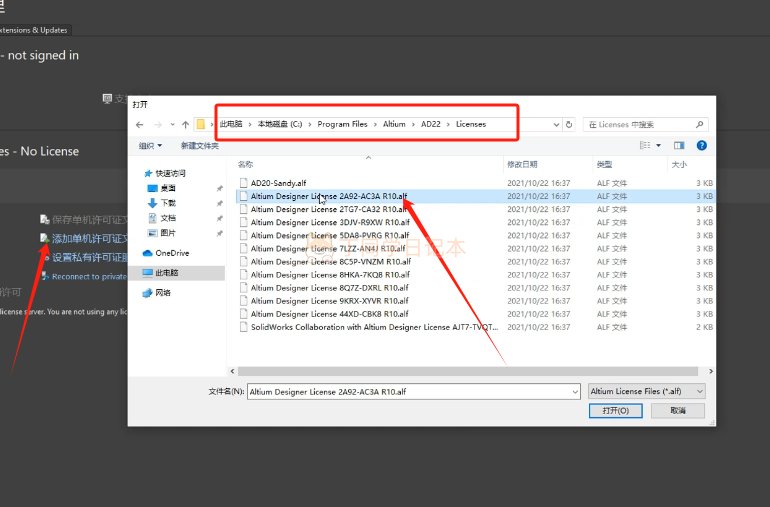Open the help question mark icon
Image resolution: width=770 pixels, height=507 pixels.
tap(702, 145)
